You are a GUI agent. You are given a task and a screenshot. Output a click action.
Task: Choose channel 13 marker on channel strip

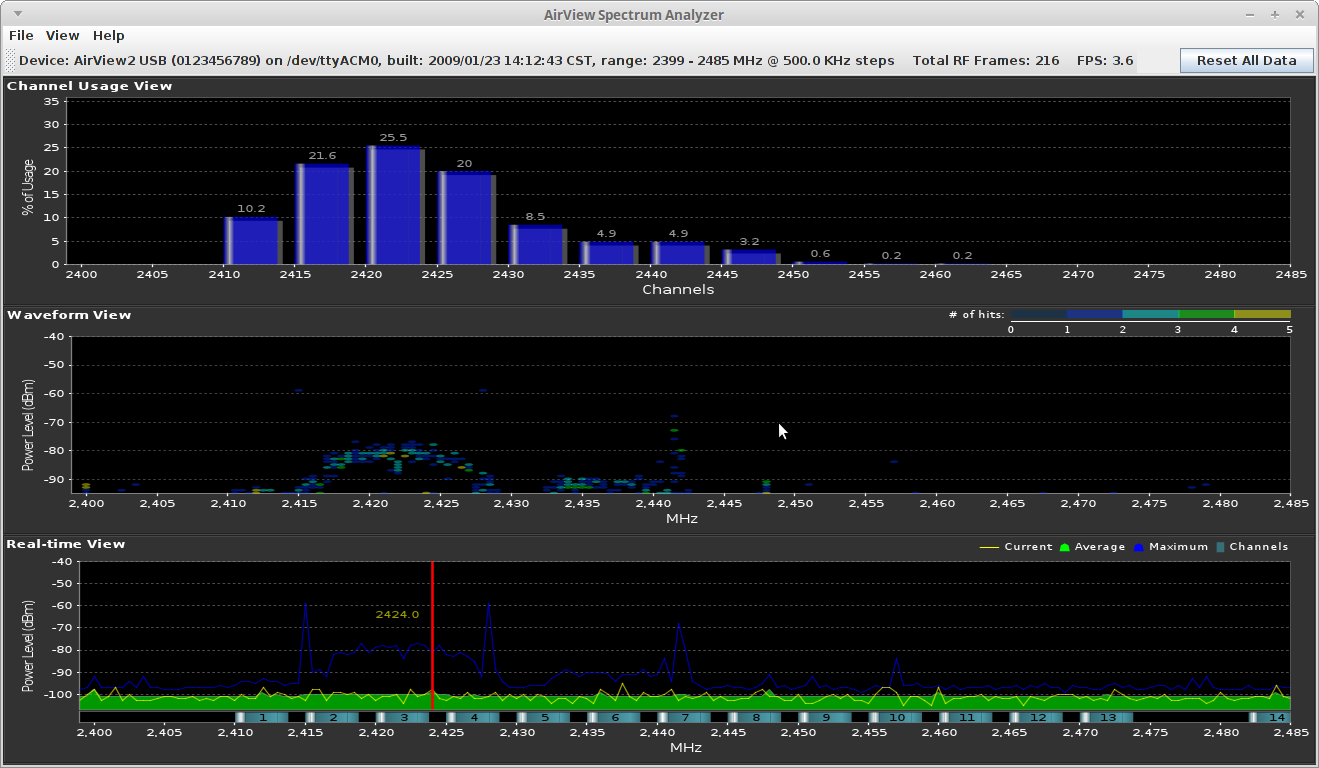tap(1108, 718)
